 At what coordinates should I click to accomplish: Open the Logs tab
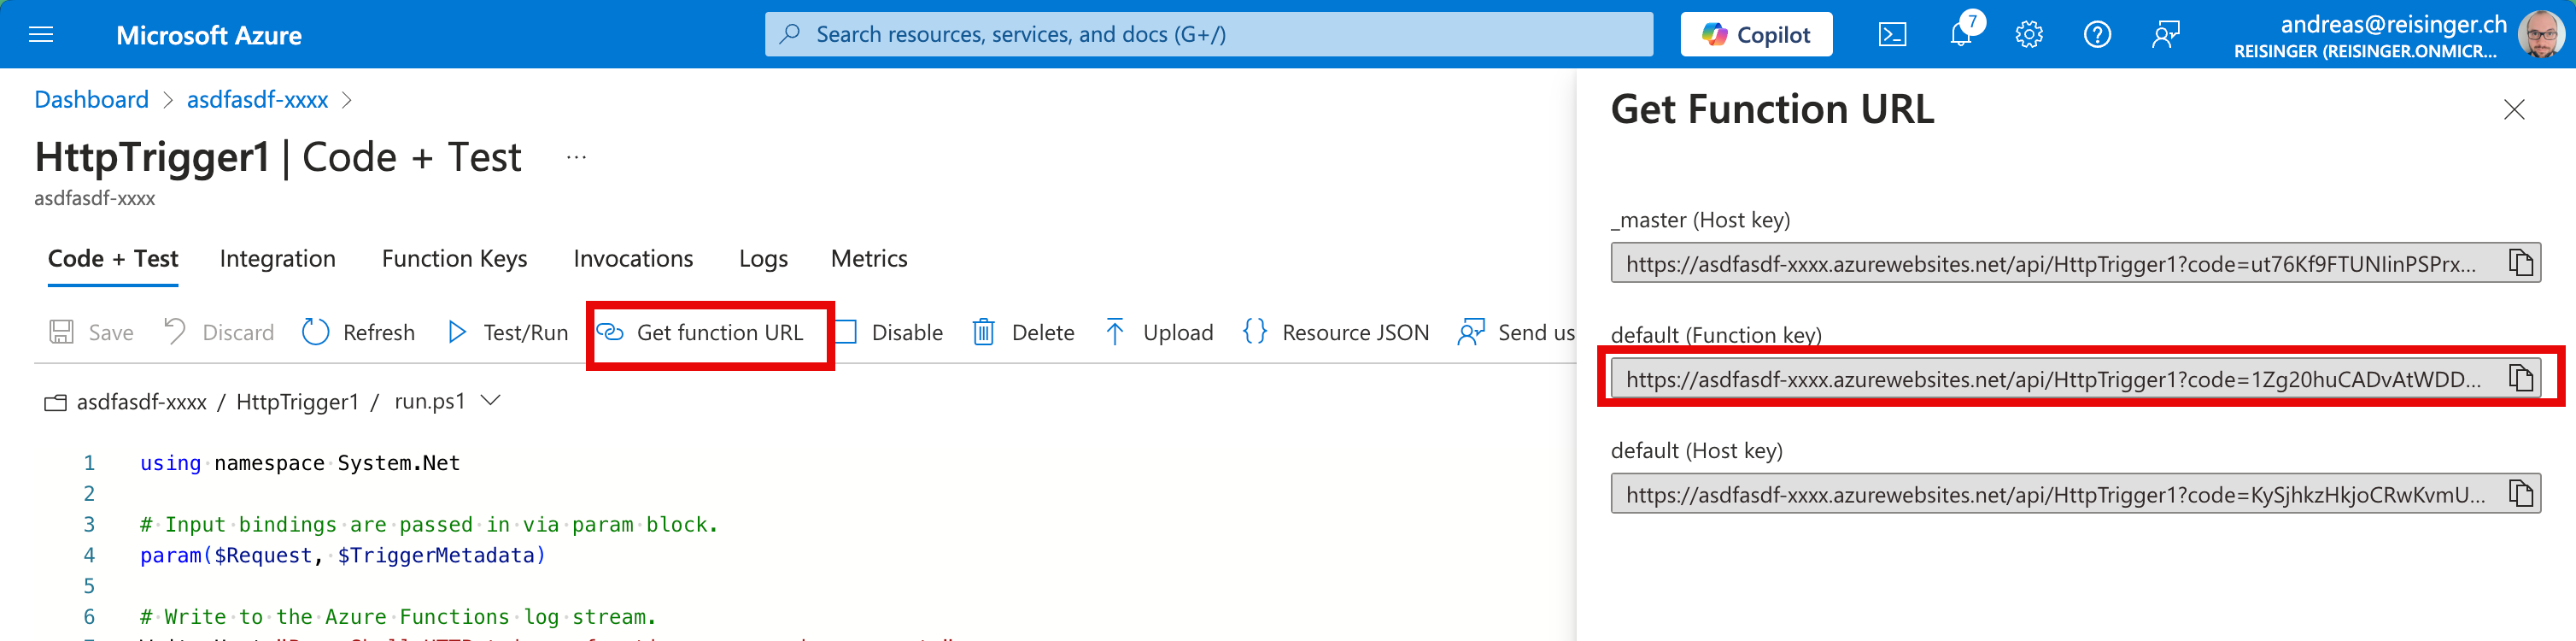[x=763, y=259]
